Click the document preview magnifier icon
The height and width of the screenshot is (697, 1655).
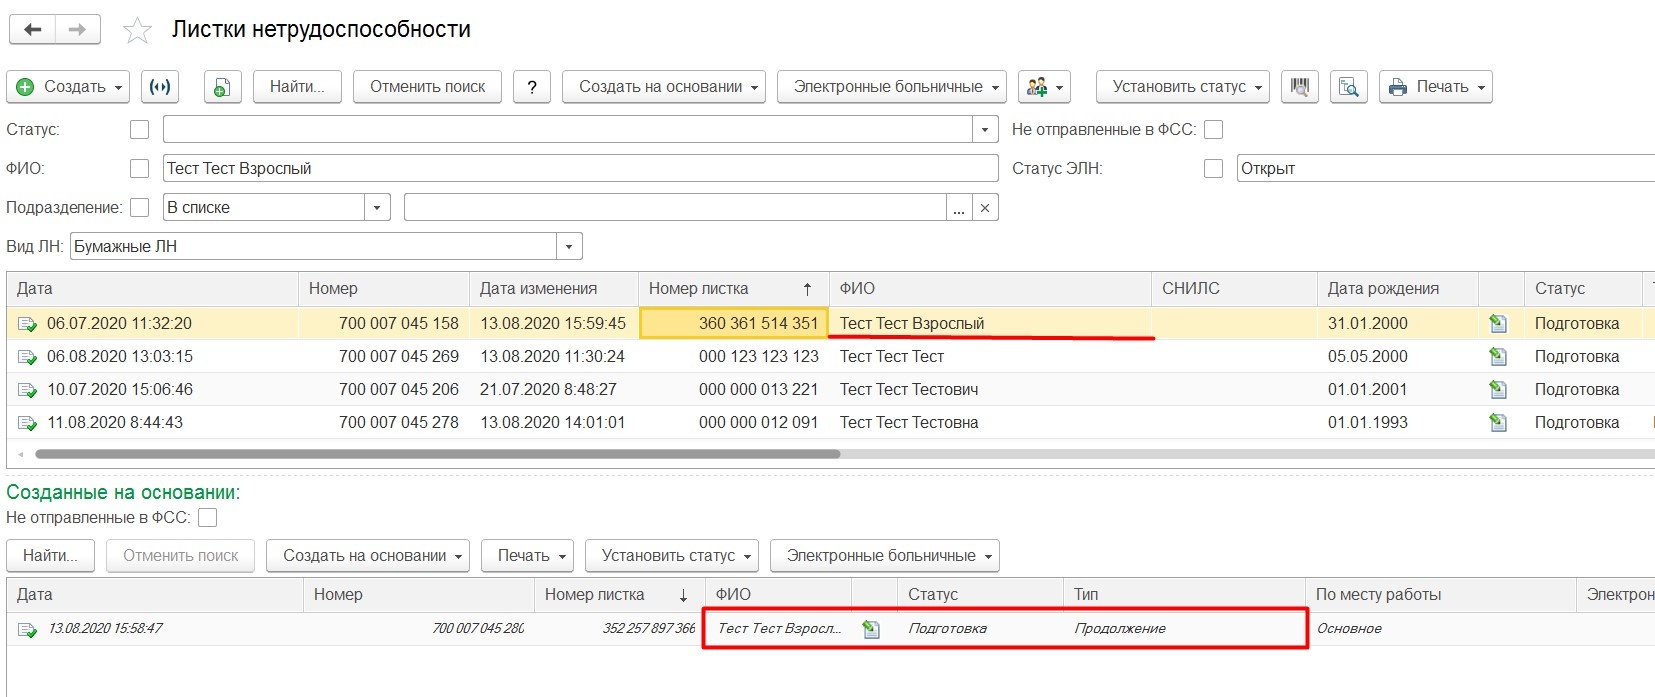click(x=1348, y=87)
